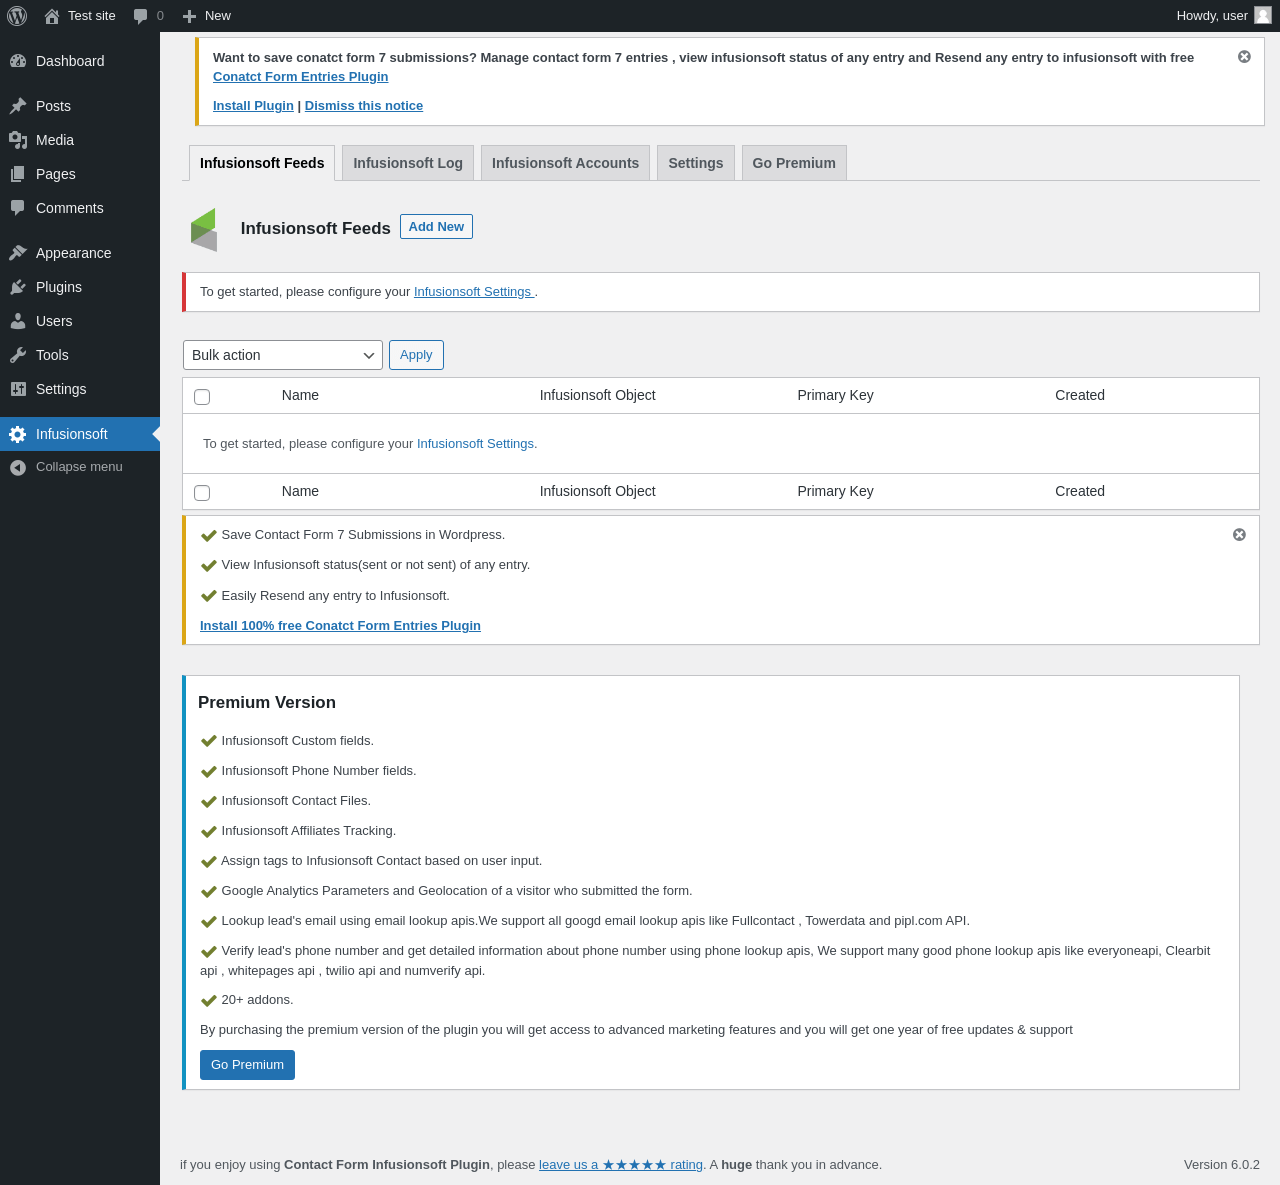This screenshot has height=1185, width=1280.
Task: Switch to the Infusionsoft Log tab
Action: pyautogui.click(x=408, y=163)
